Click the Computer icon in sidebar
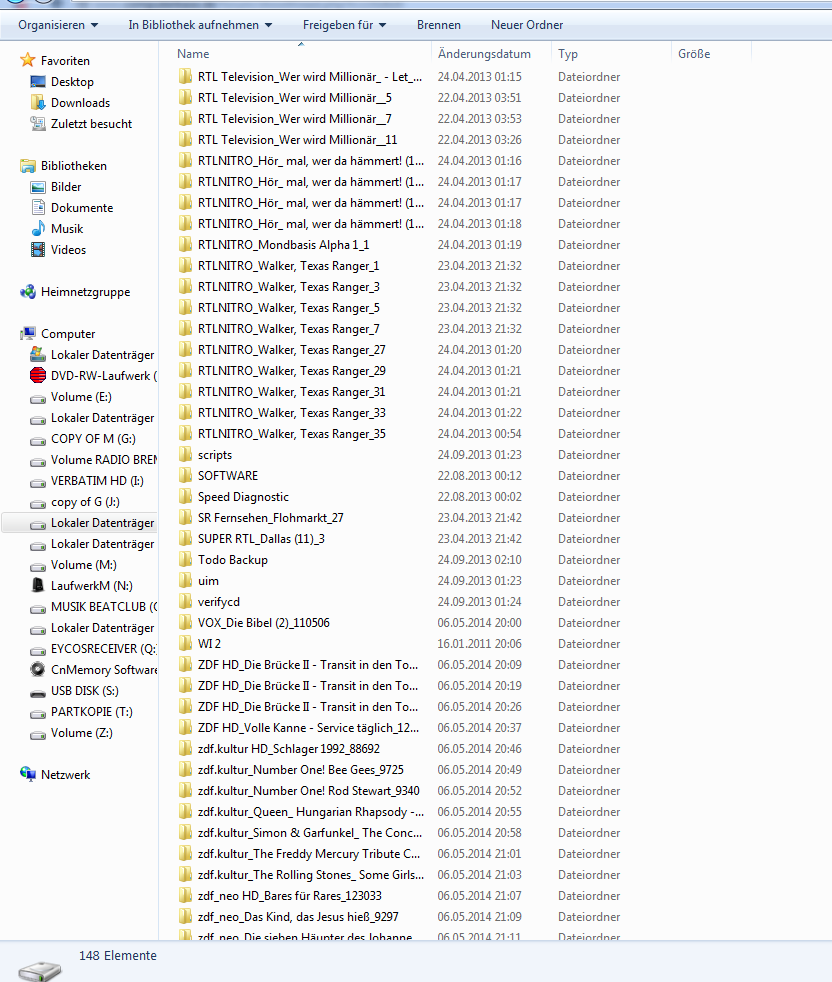 28,334
